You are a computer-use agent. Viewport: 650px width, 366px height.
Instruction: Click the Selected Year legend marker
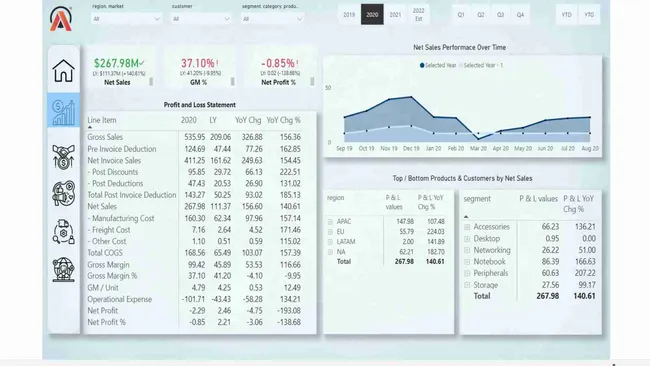422,65
